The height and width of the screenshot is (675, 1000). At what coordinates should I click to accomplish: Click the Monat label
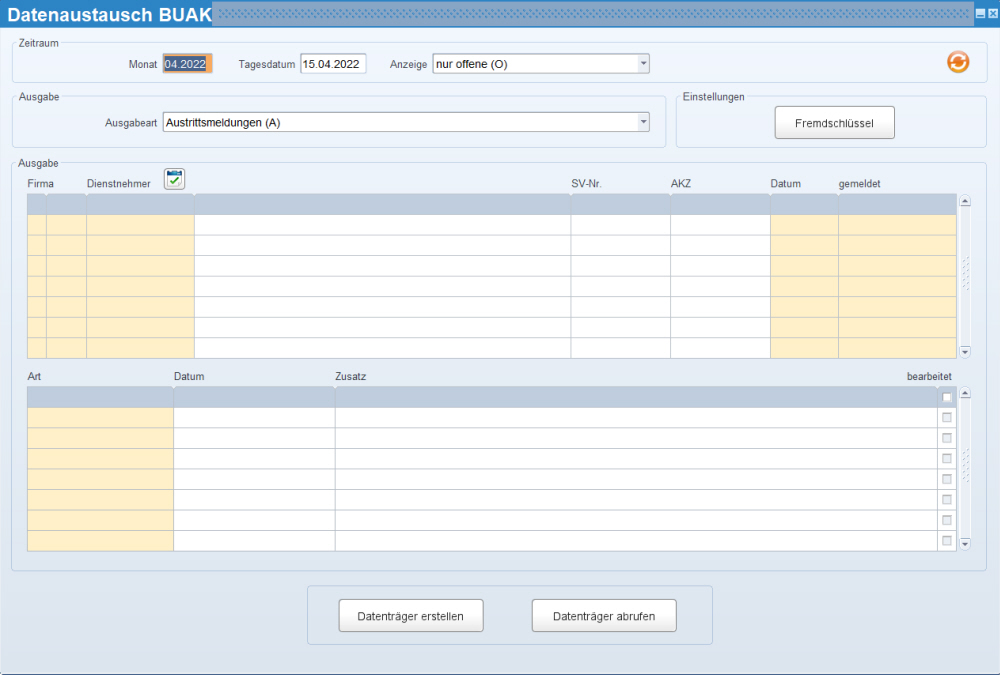click(143, 64)
